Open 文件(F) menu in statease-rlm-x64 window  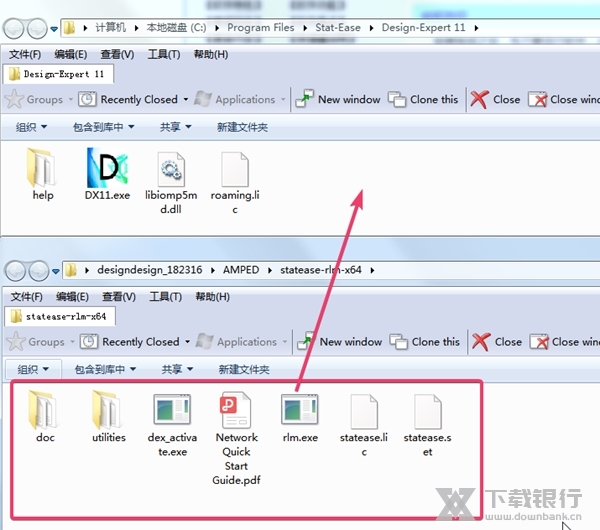[x=26, y=297]
